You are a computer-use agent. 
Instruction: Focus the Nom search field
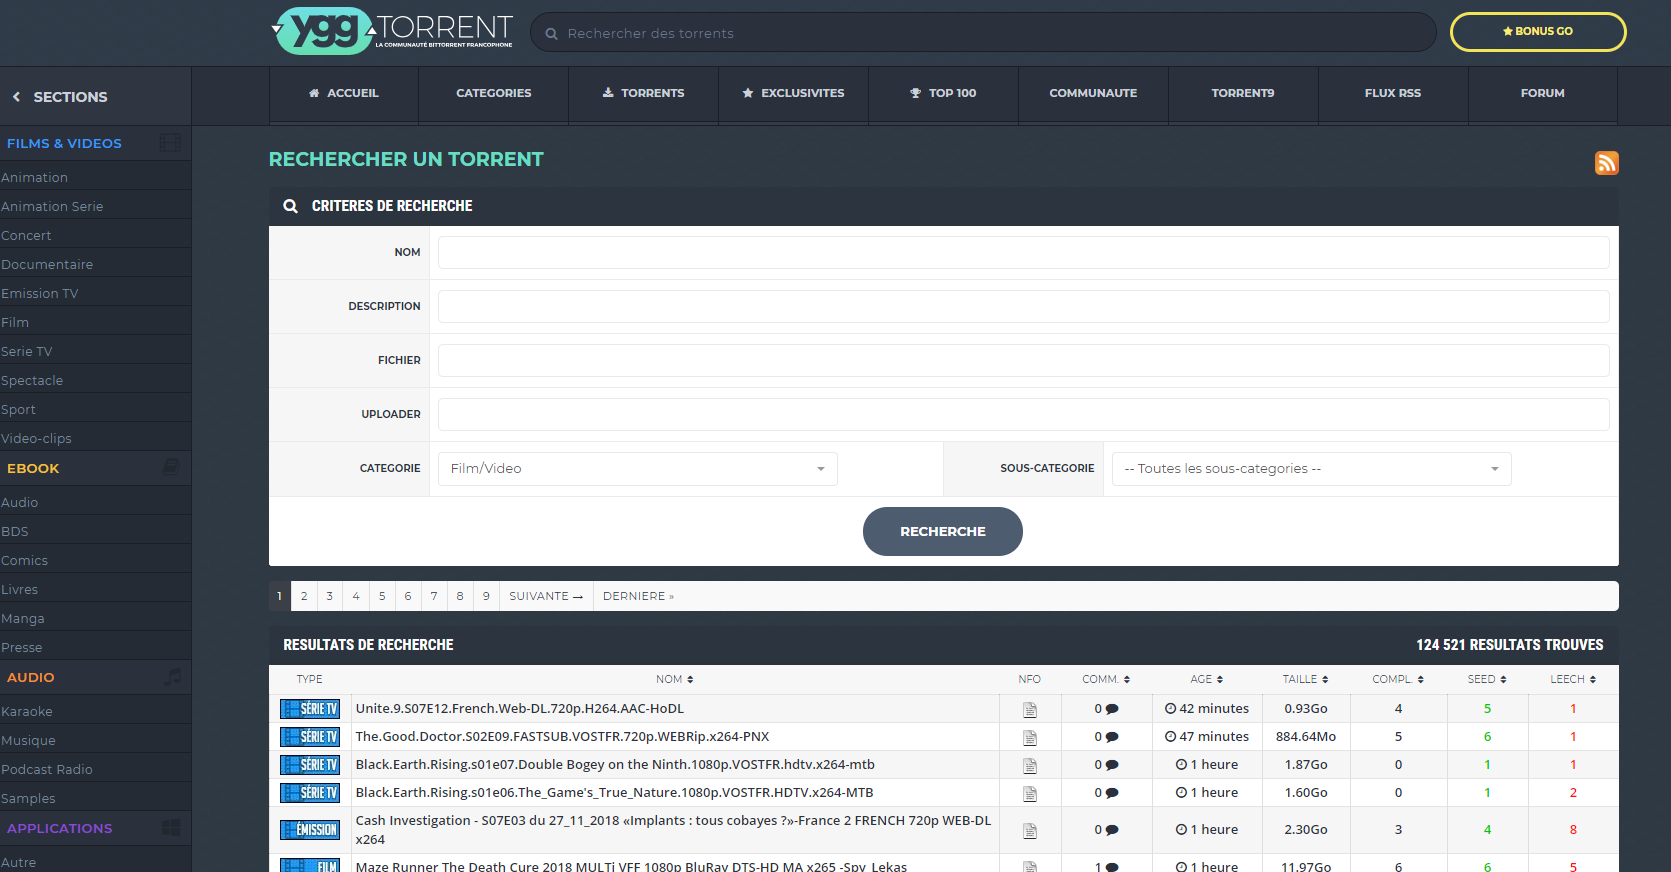tap(1023, 253)
